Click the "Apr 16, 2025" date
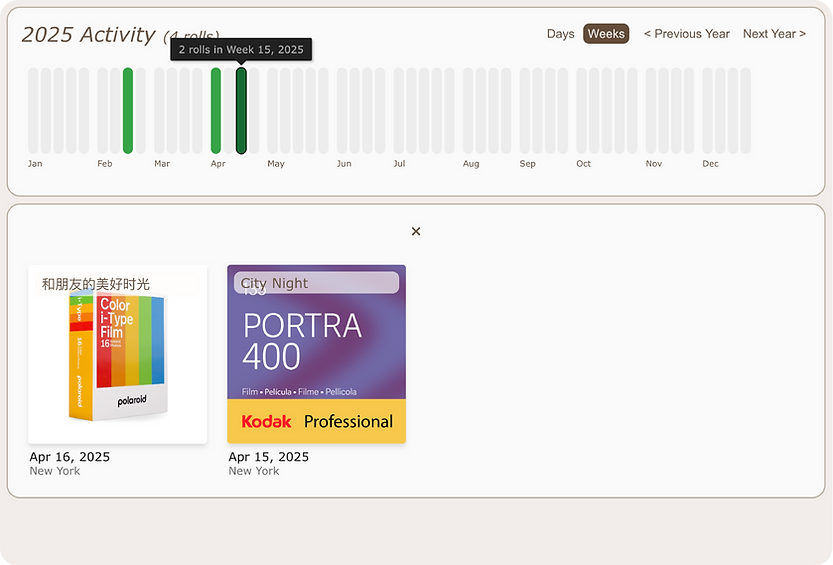Screen dimensions: 833x565 (x=70, y=457)
